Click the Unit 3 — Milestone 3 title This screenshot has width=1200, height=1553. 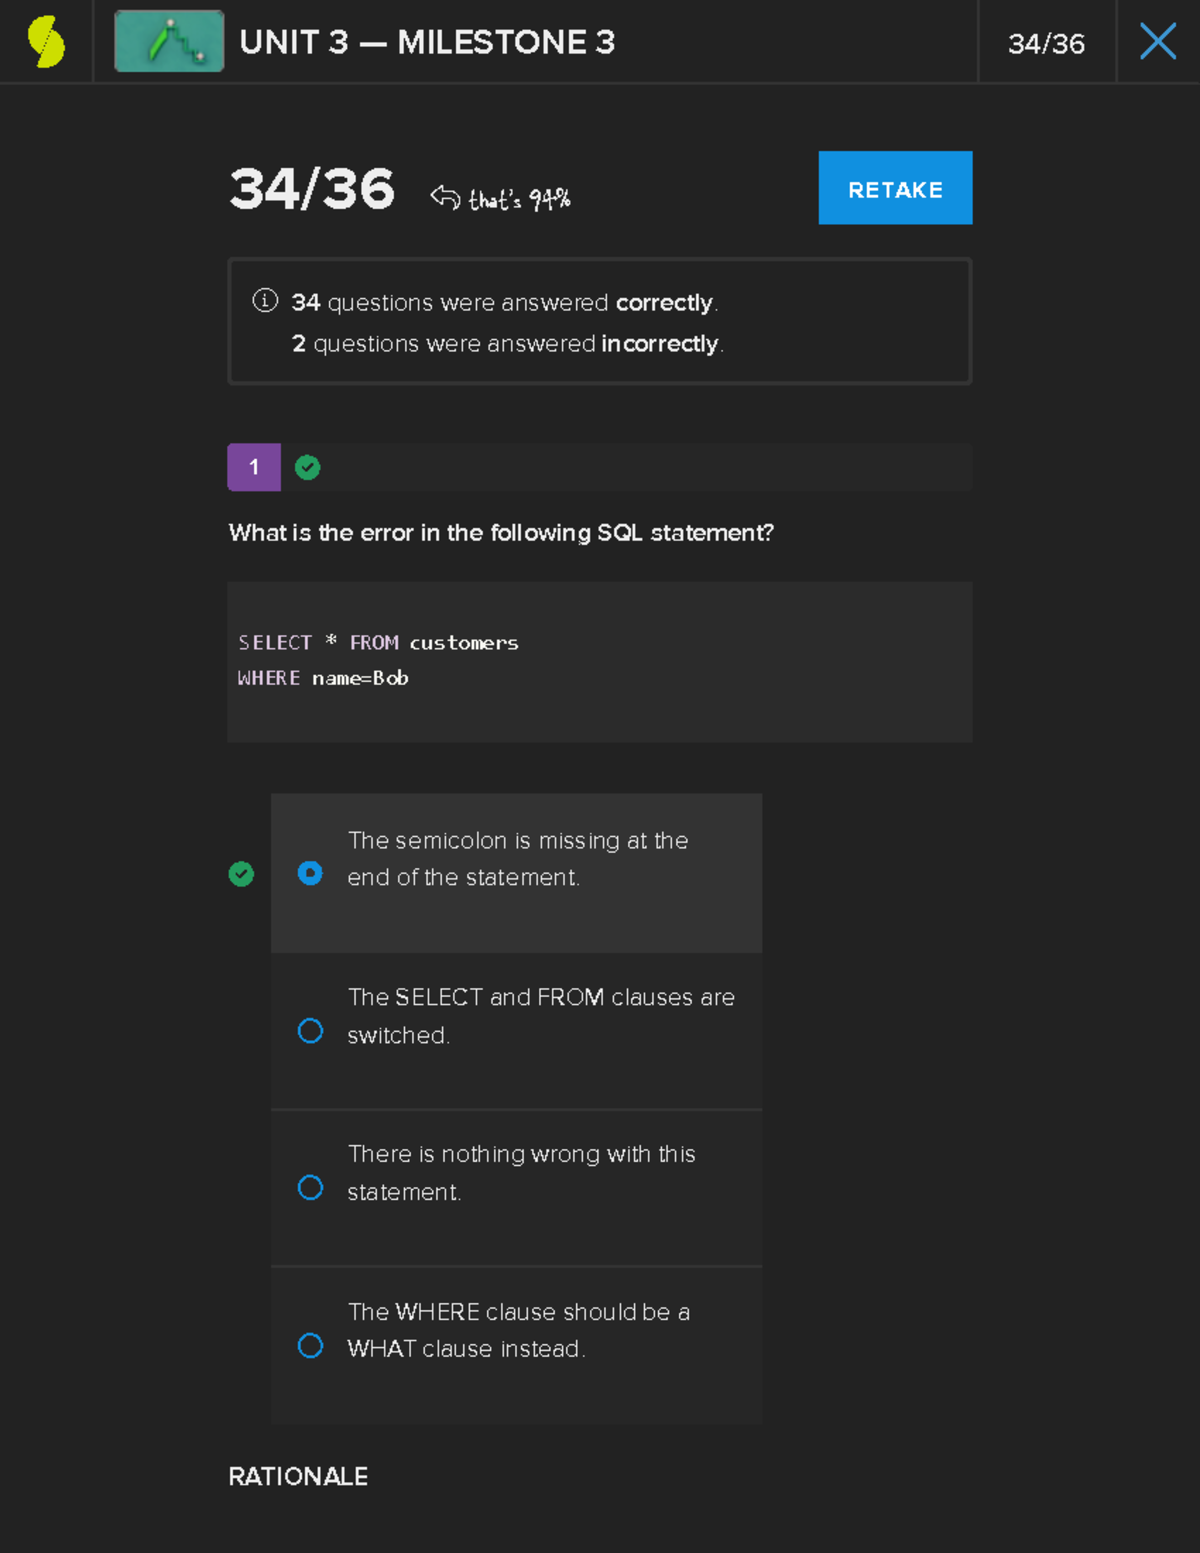tap(427, 42)
